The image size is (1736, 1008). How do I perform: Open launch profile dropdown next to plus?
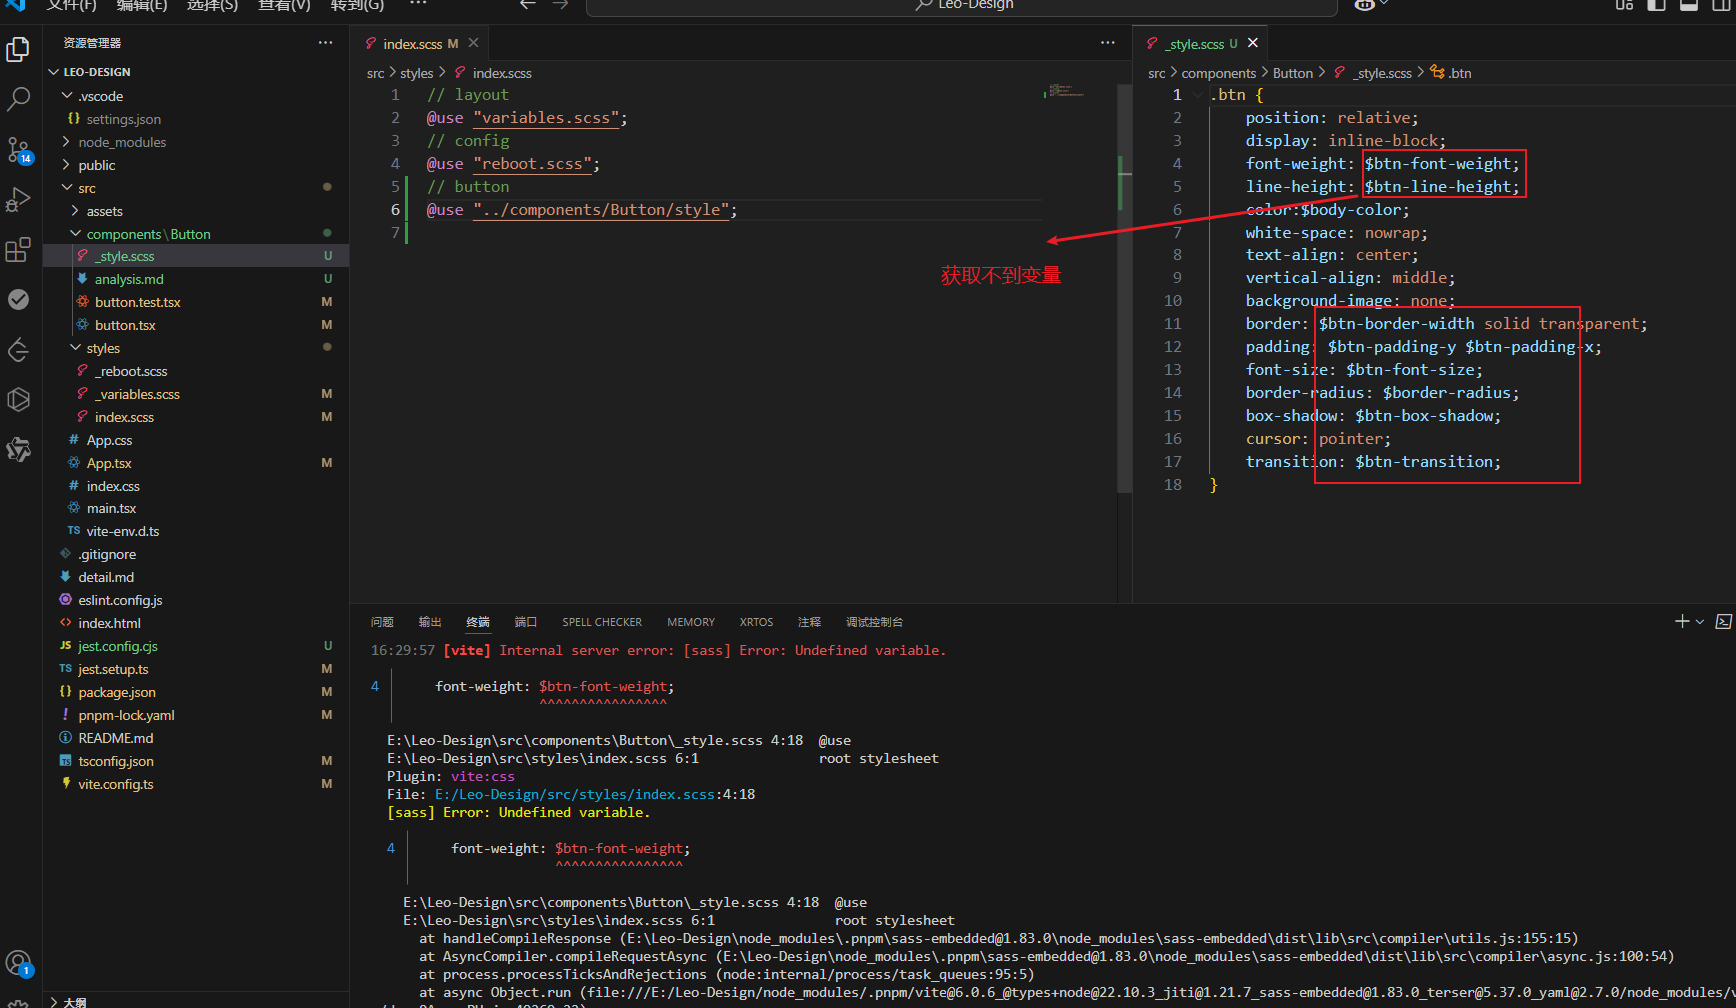(1700, 622)
